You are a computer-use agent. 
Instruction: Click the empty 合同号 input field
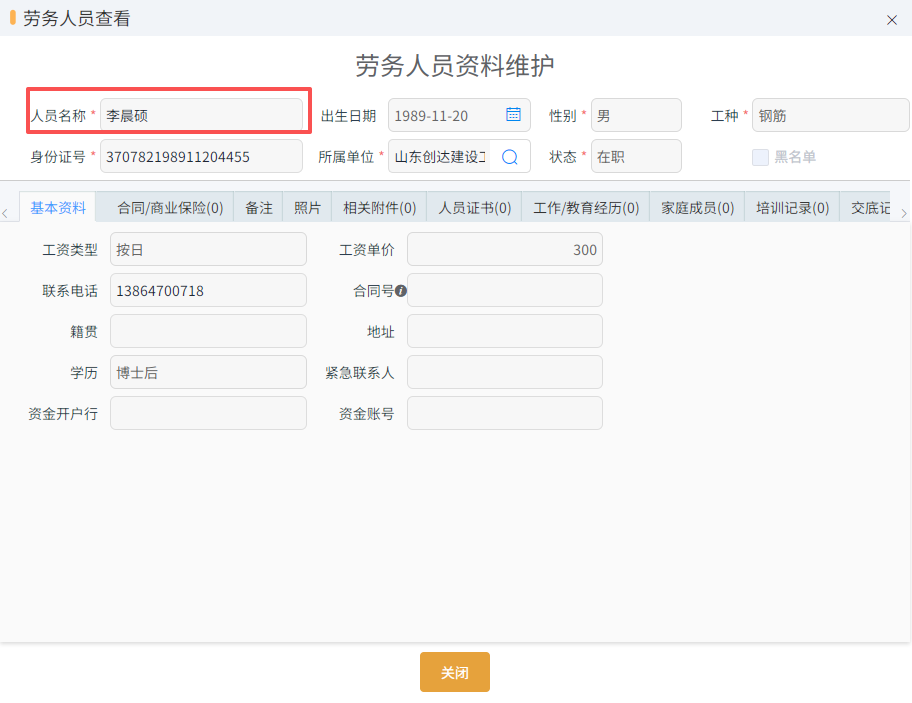tap(505, 290)
